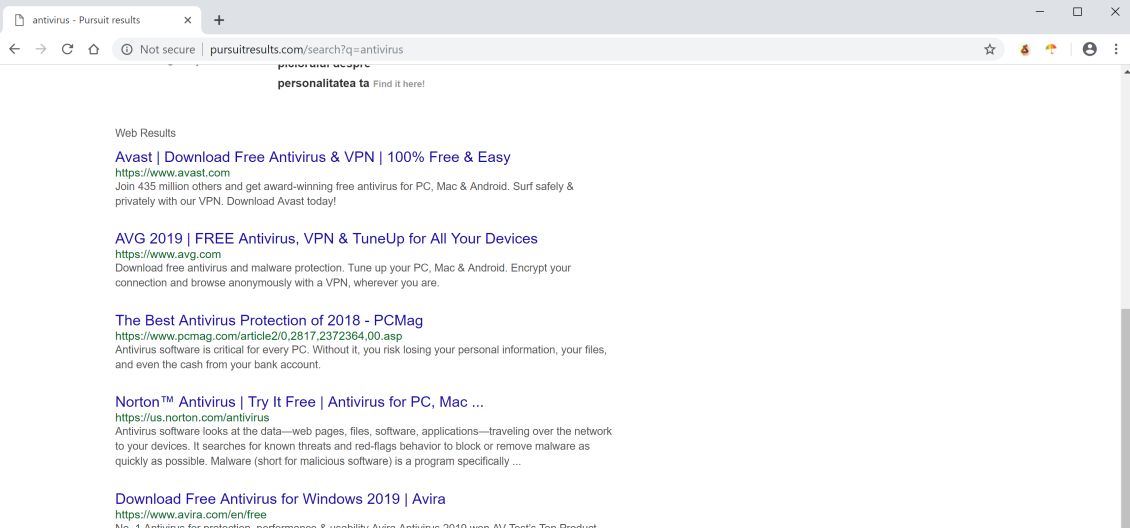Open the browser home page
This screenshot has width=1130, height=528.
94,49
